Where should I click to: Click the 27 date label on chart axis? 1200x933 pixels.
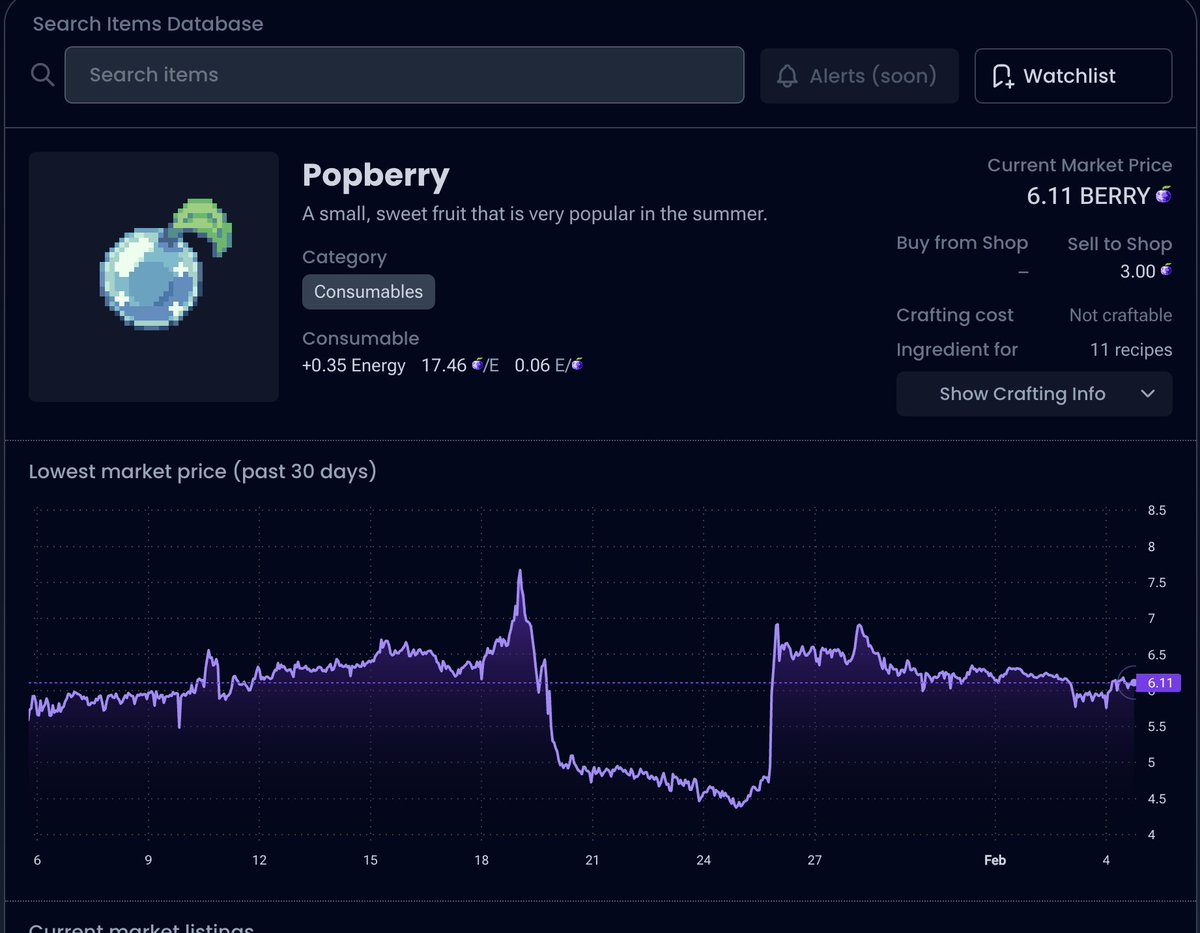815,860
